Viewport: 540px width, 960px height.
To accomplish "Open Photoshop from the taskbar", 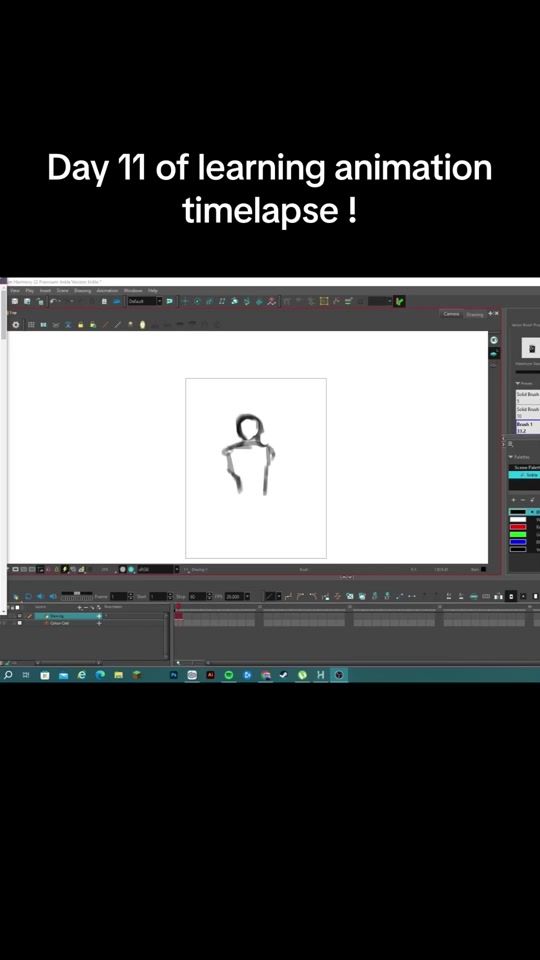I will pos(173,675).
